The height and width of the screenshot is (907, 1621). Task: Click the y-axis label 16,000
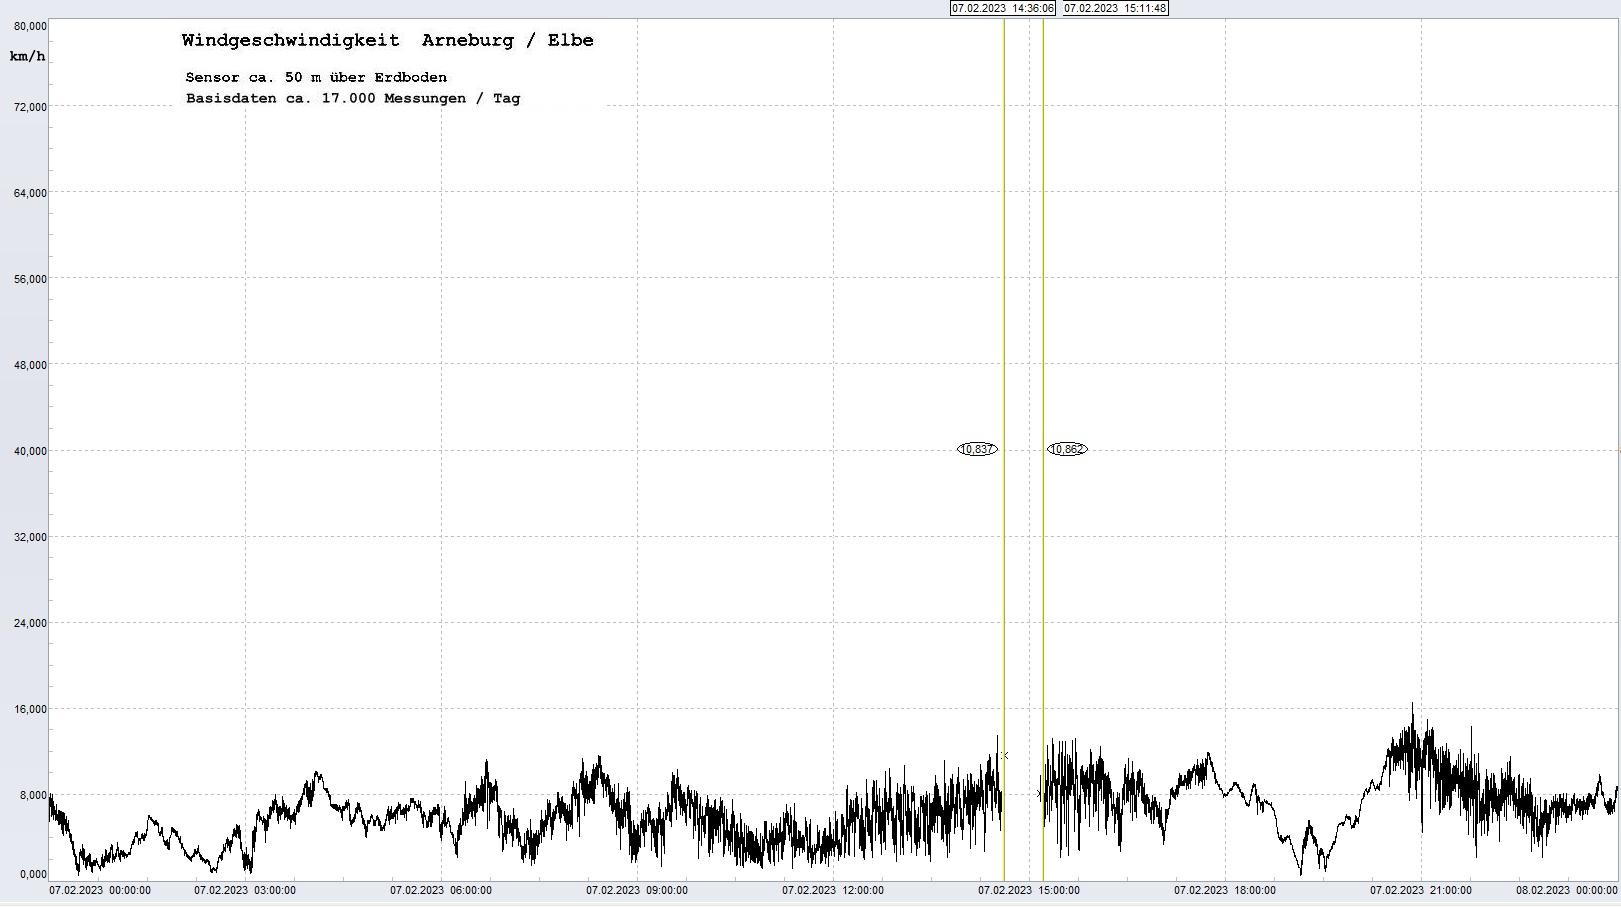tap(29, 709)
